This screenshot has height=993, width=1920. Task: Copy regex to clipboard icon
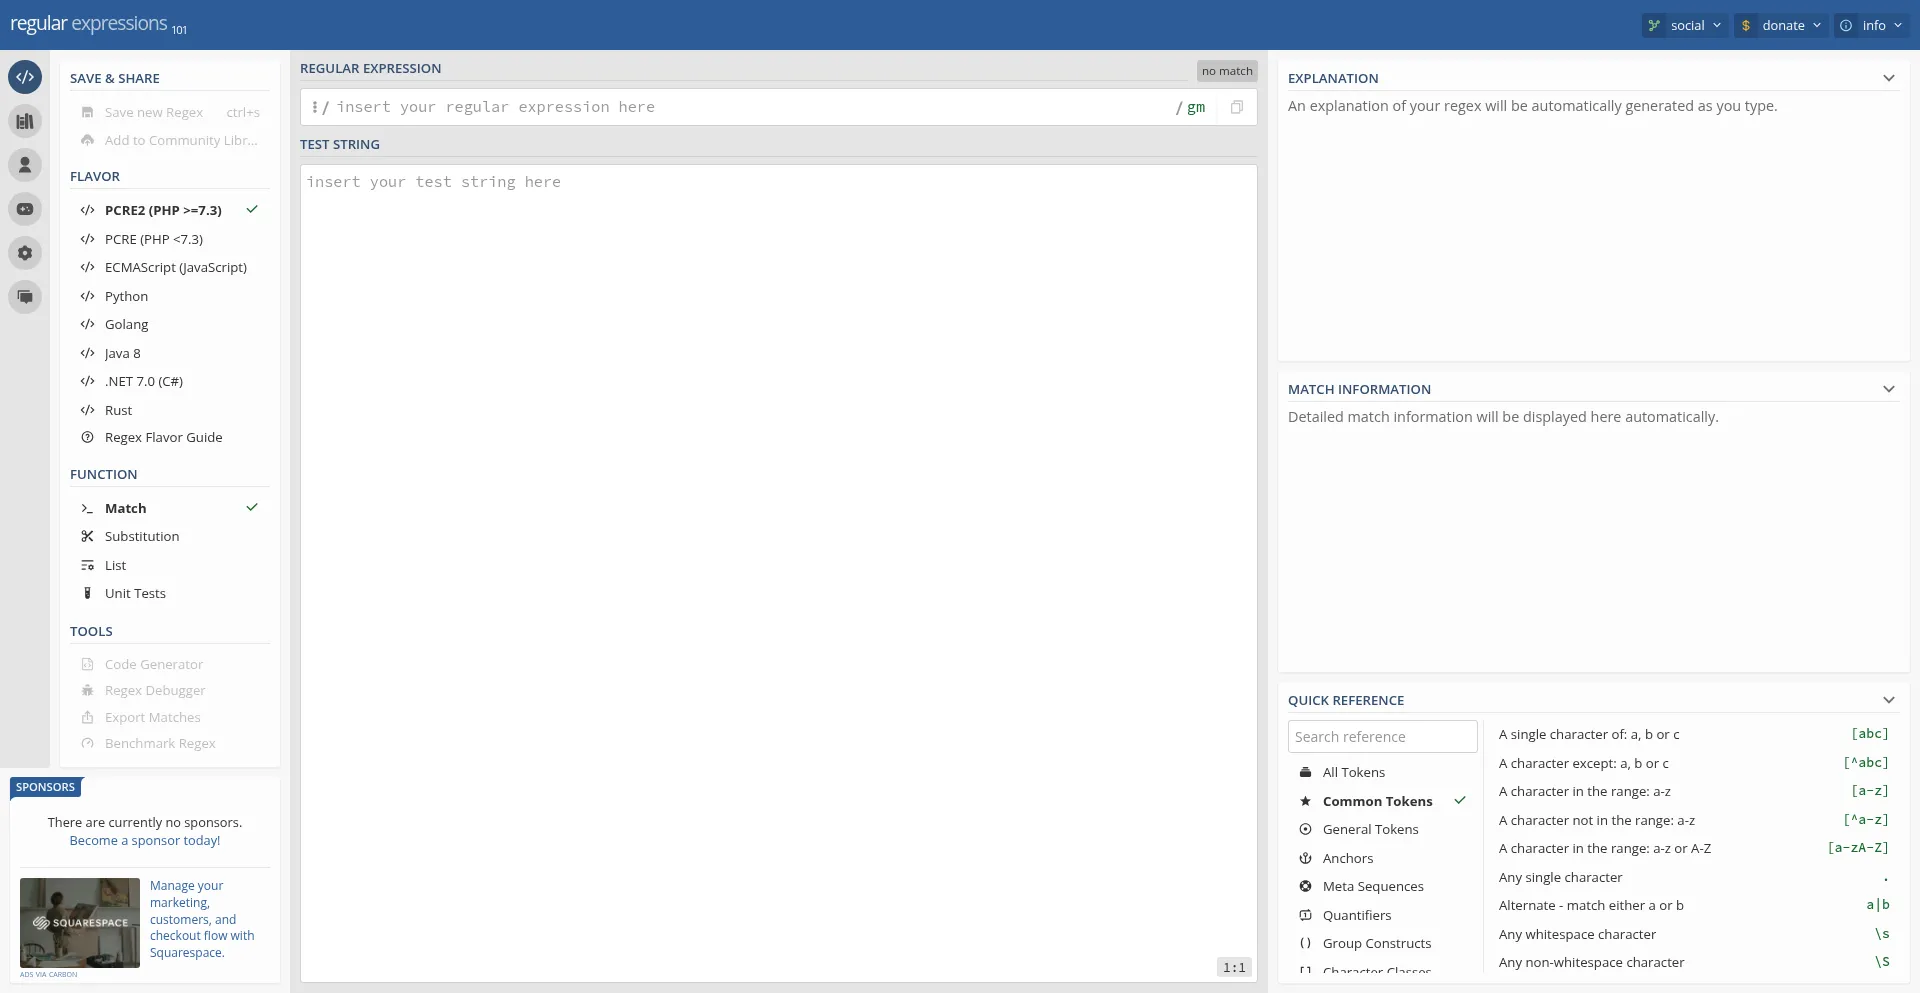(x=1237, y=107)
